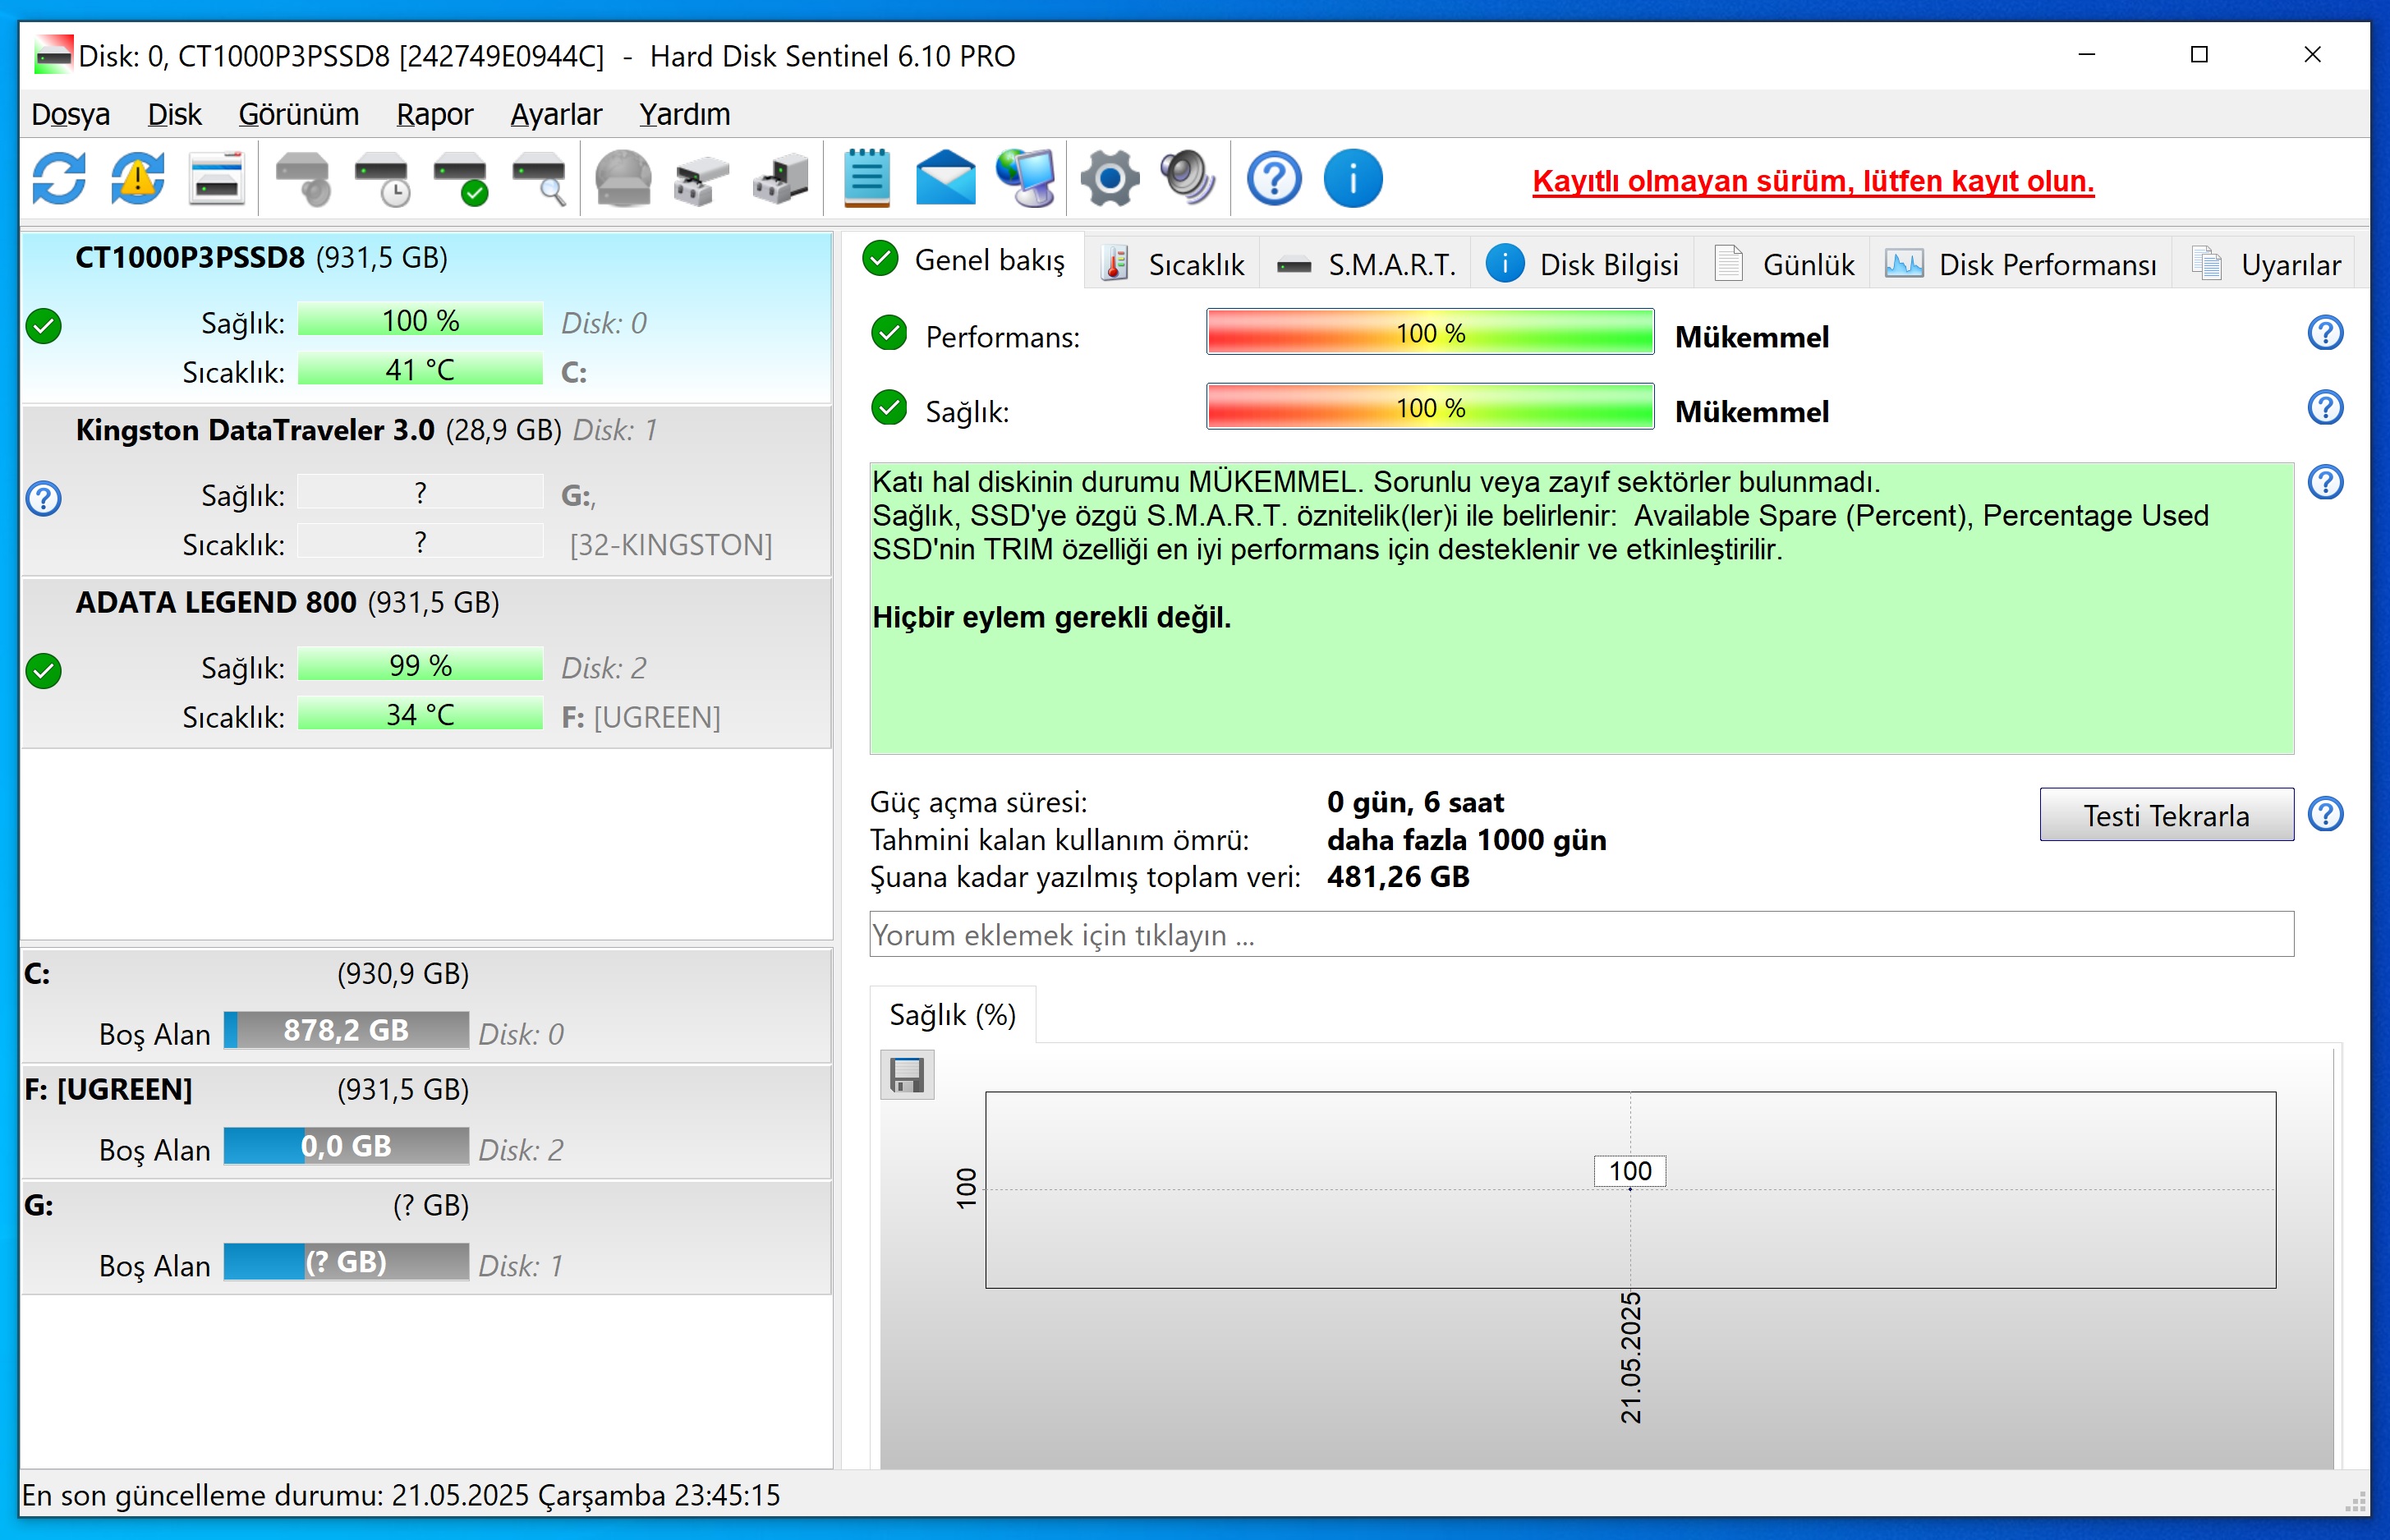Click the F: [UGREEN] free space bar 0,0 GB
Viewport: 2390px width, 1540px height.
346,1147
